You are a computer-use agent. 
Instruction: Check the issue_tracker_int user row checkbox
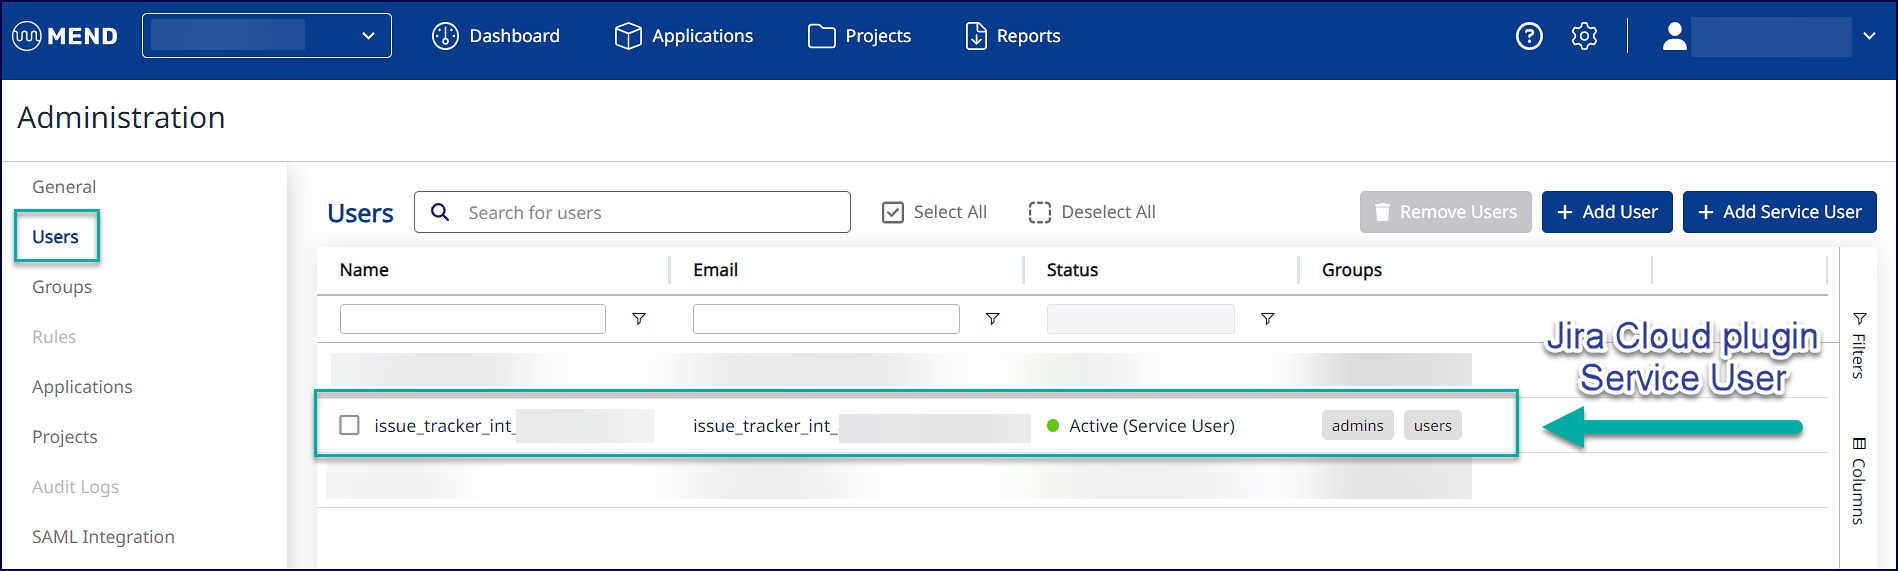pyautogui.click(x=349, y=425)
